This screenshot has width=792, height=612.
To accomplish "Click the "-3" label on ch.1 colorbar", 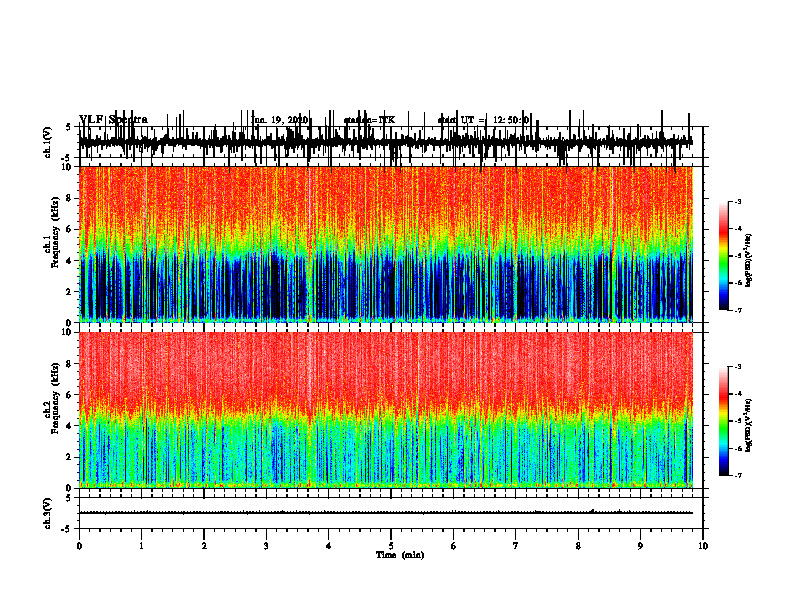I will pos(737,202).
